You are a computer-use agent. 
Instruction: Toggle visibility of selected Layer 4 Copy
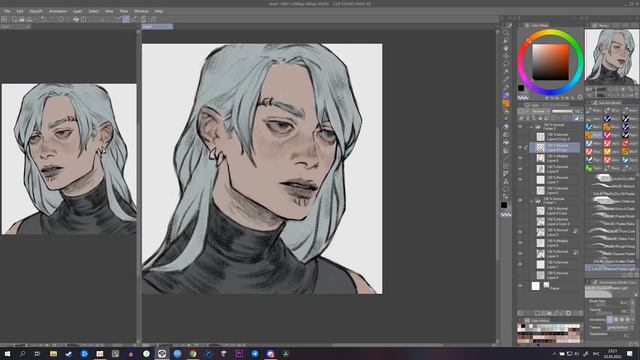tap(520, 147)
